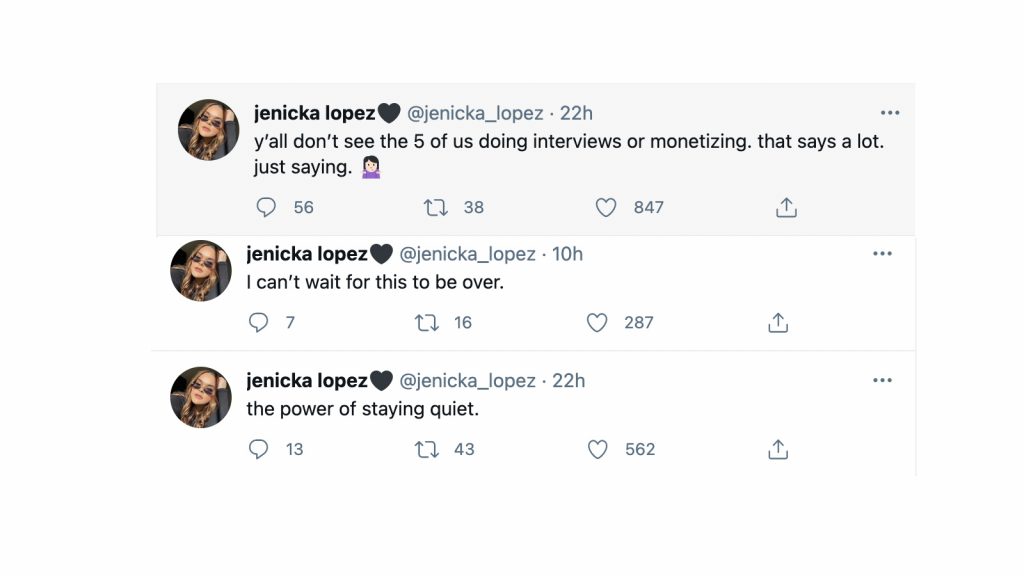Retweet the "can't wait for this to be over" tweet

coord(427,322)
